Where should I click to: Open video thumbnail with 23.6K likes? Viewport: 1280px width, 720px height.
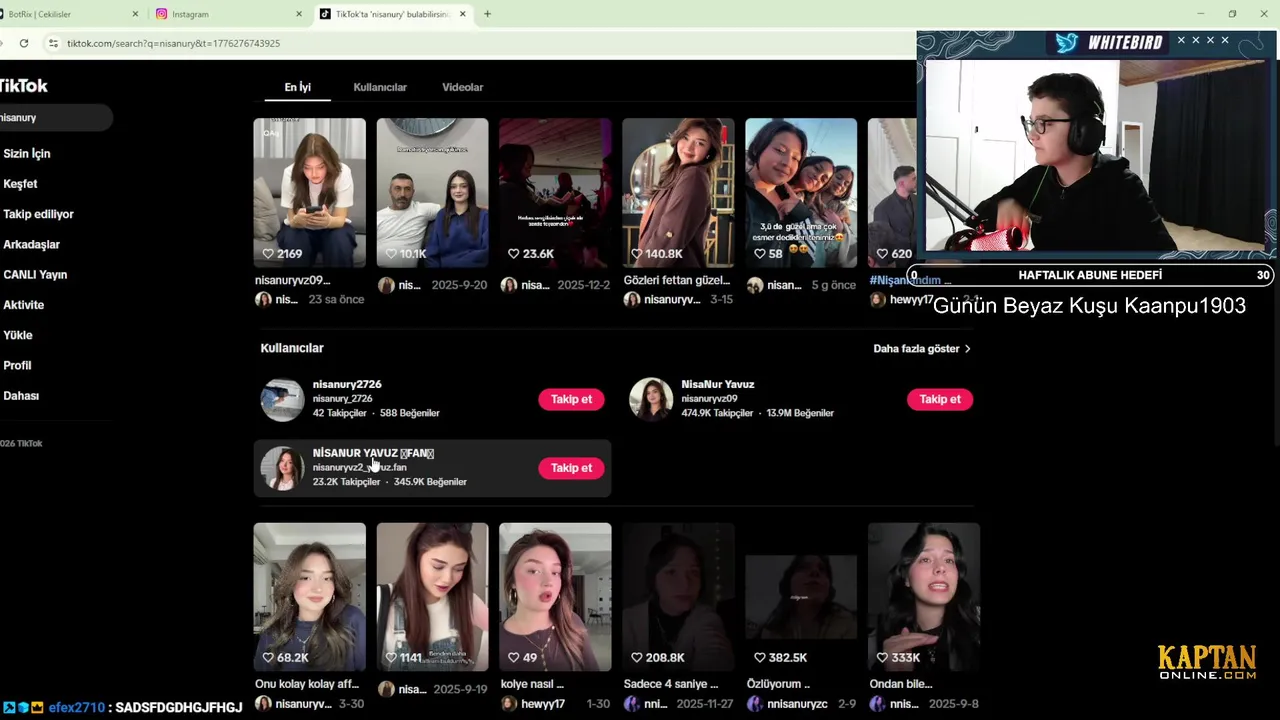555,192
